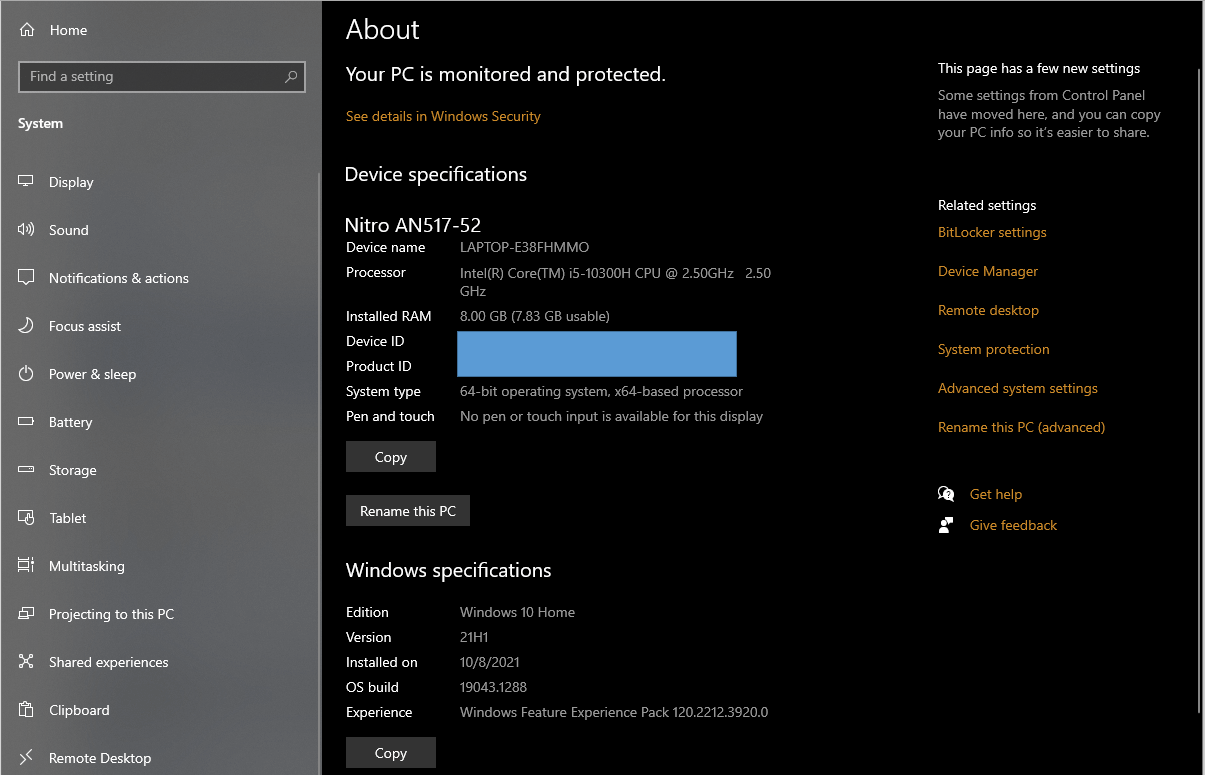The height and width of the screenshot is (775, 1205).
Task: Click the Remote Desktop icon
Action: [27, 758]
